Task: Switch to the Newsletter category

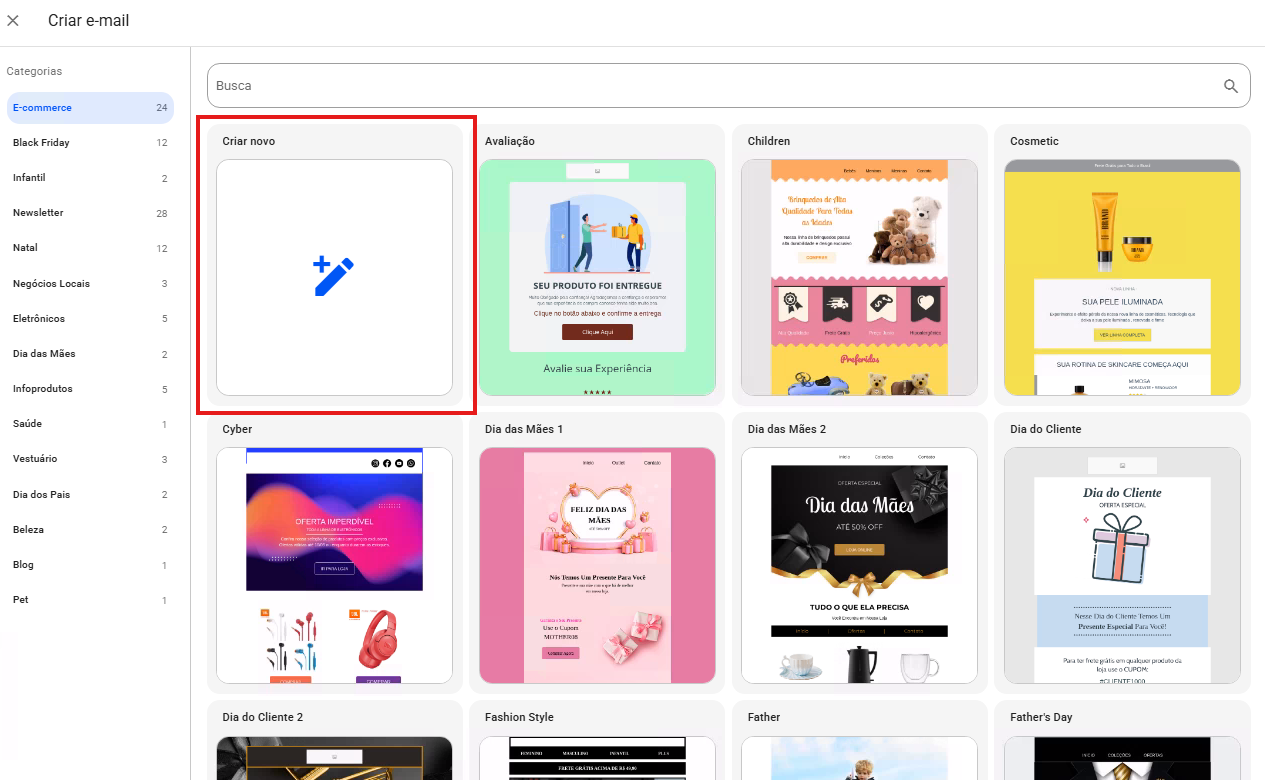Action: click(x=90, y=213)
